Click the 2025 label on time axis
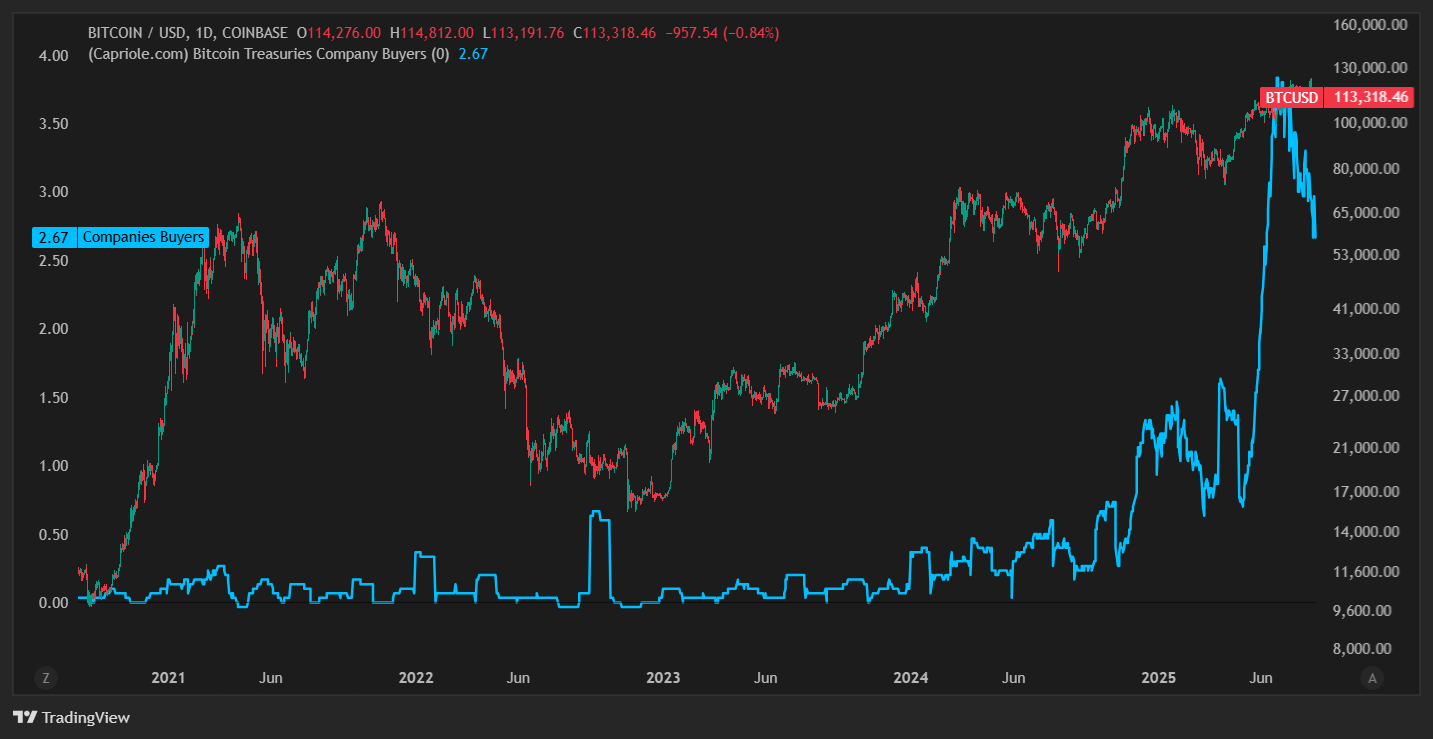 [1159, 678]
